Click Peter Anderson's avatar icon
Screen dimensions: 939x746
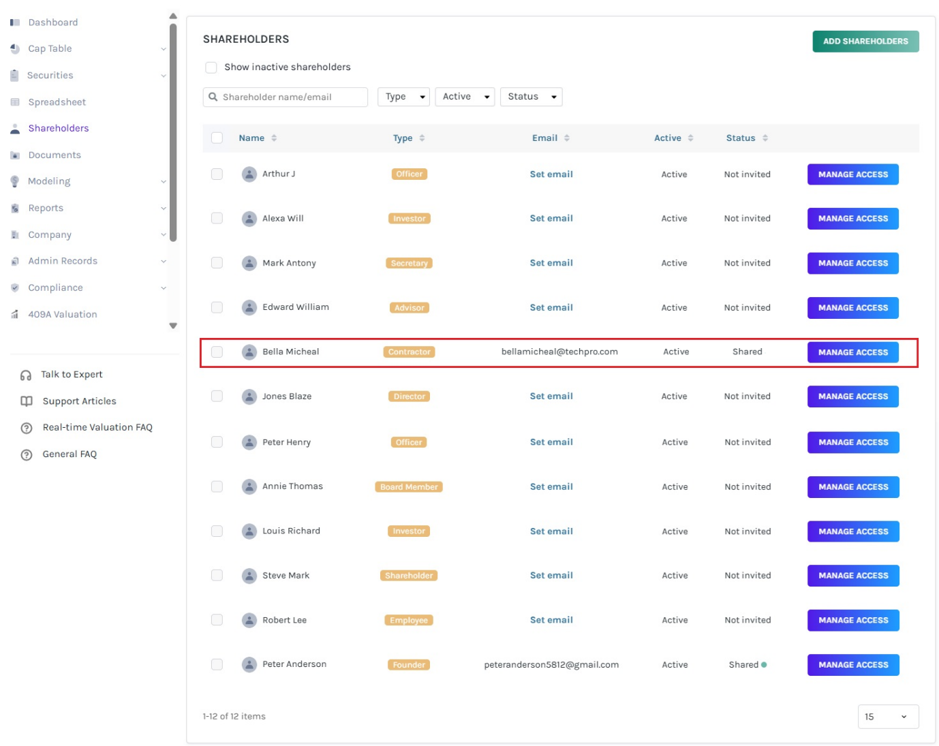(x=249, y=665)
